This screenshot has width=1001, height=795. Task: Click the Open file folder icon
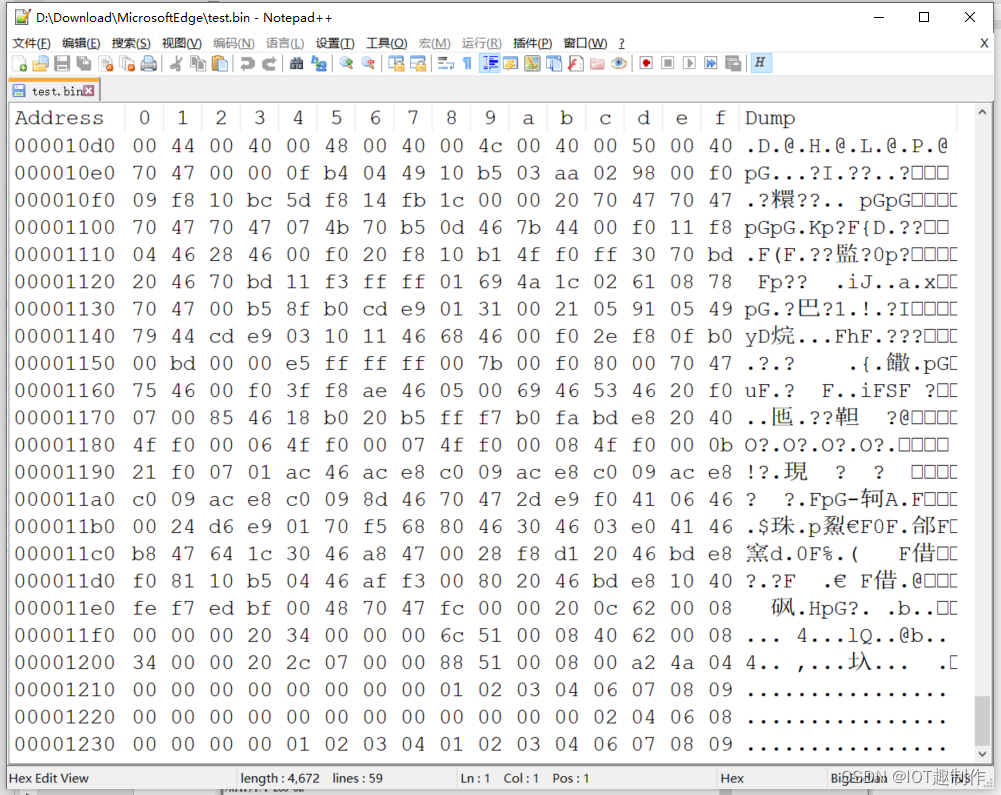pos(41,63)
